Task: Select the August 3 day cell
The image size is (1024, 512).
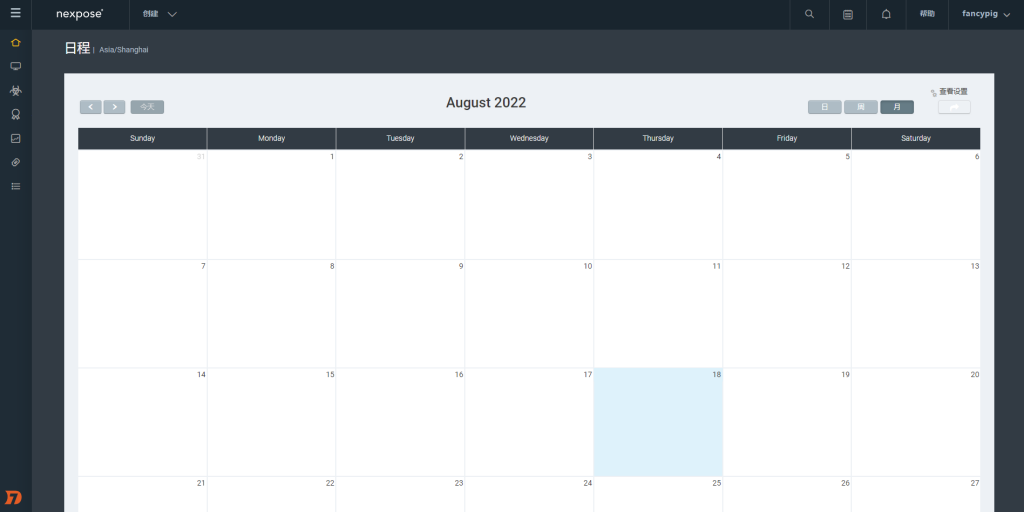Action: point(529,204)
